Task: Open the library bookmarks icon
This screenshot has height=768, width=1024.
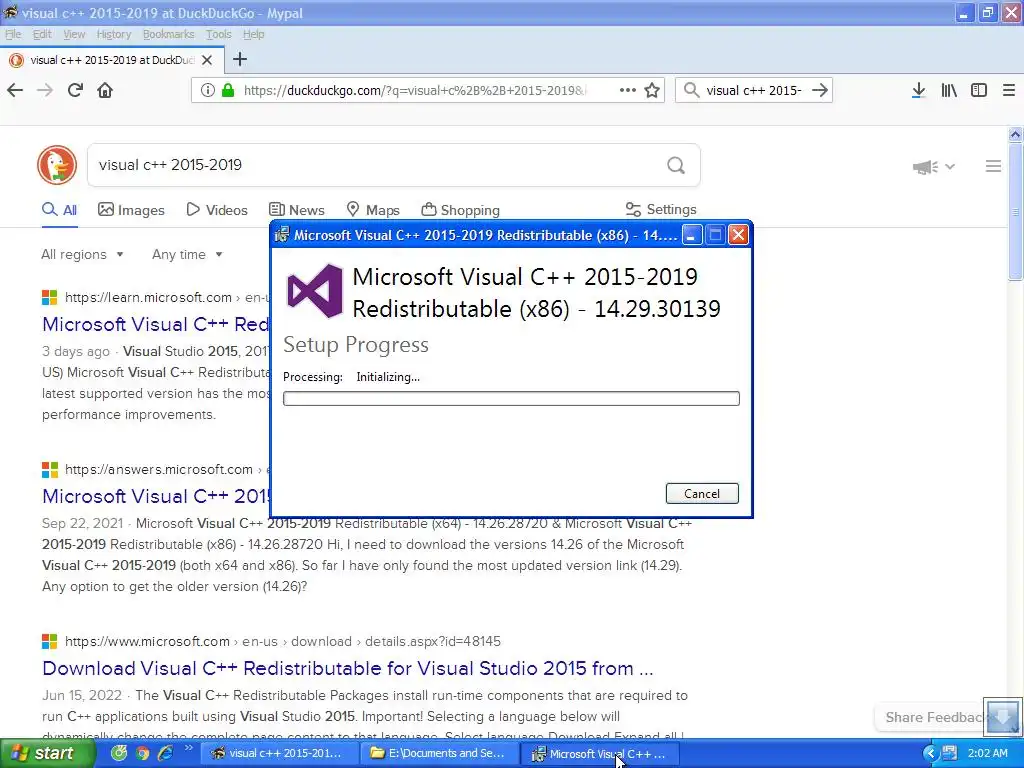Action: point(949,90)
